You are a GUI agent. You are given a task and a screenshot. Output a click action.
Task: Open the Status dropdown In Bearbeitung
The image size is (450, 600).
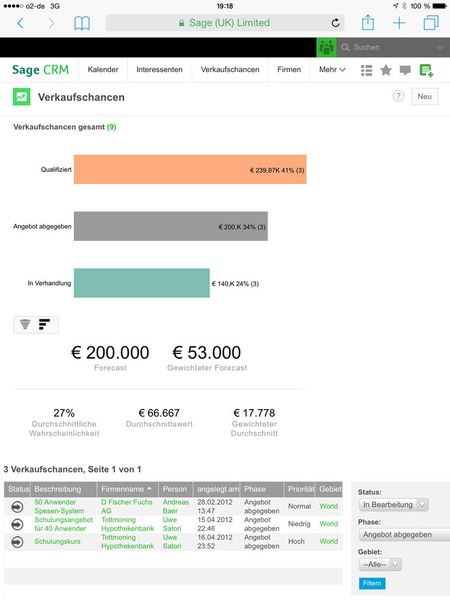tap(393, 505)
